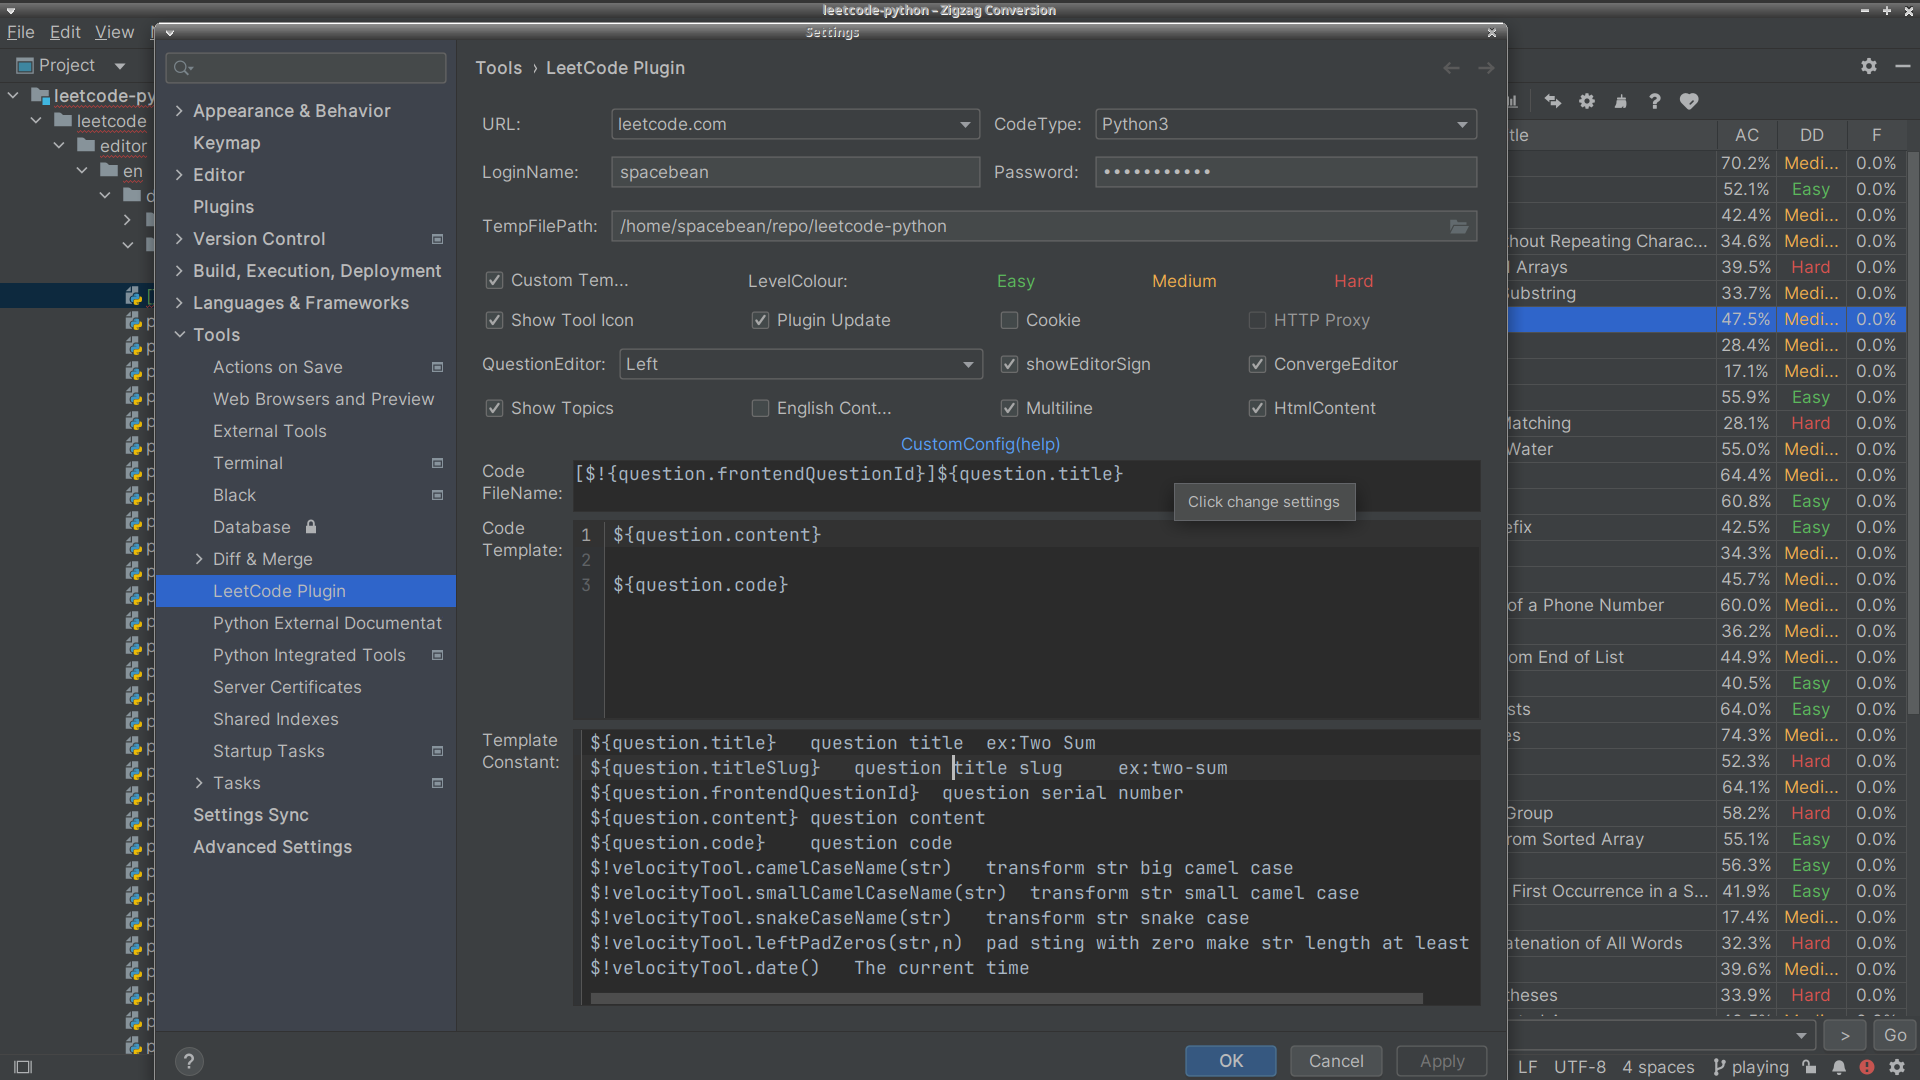Screen dimensions: 1920x1080
Task: Open the URL leetcode.com dropdown
Action: coord(795,125)
